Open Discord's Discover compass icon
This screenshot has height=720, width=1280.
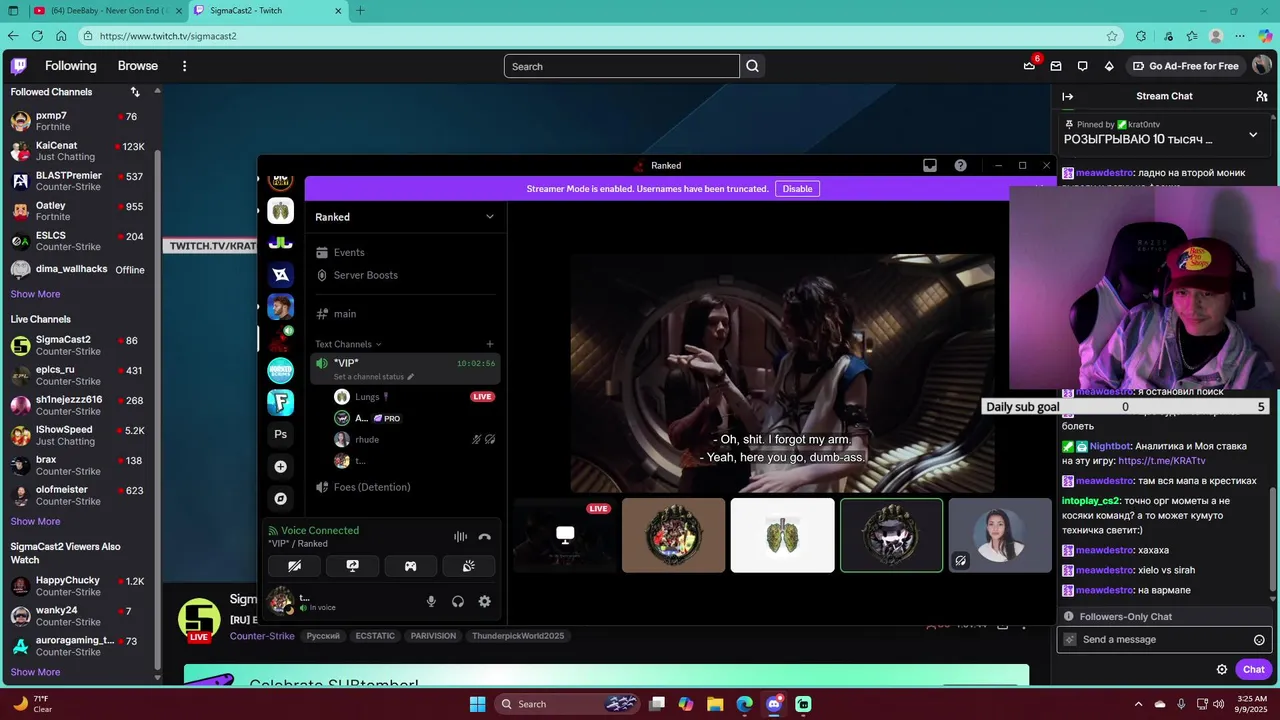(280, 499)
